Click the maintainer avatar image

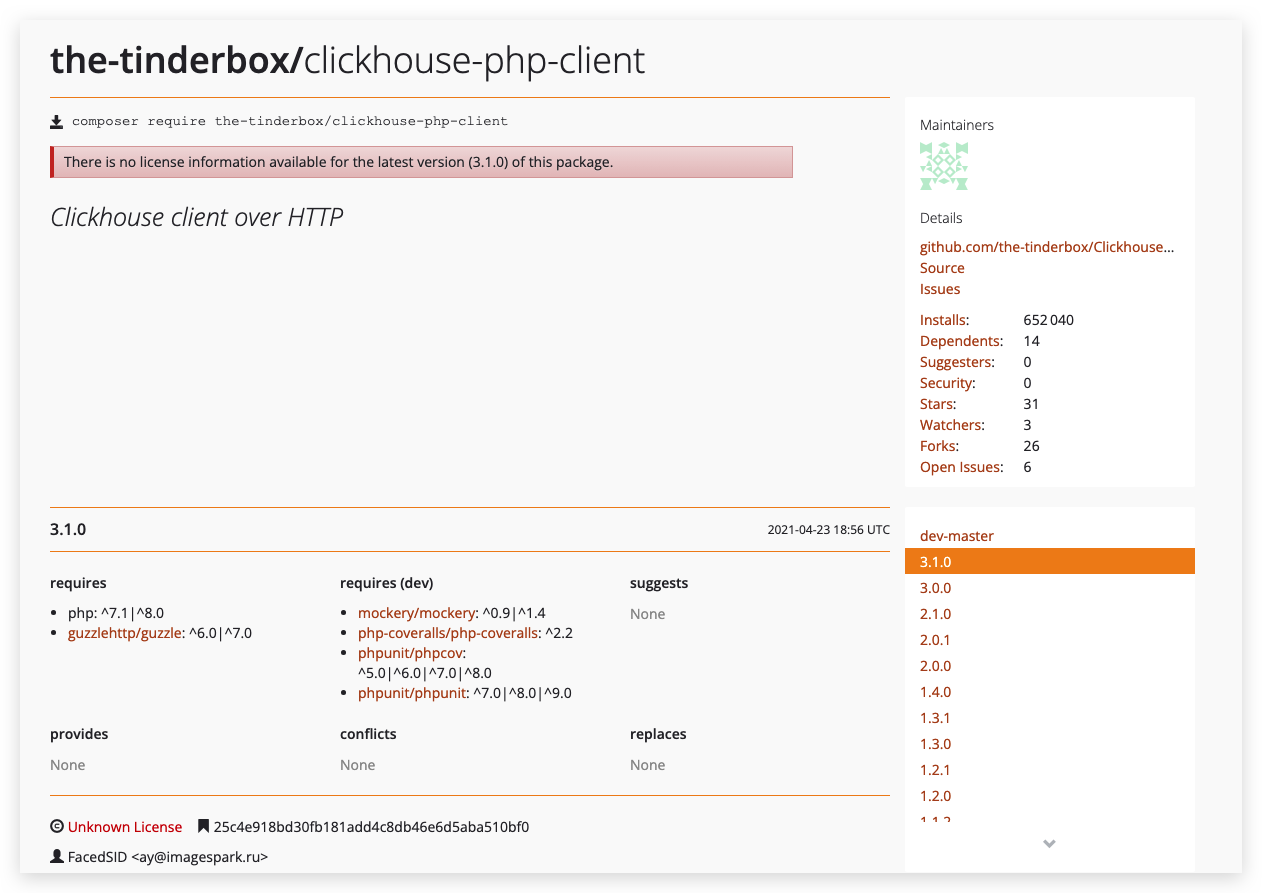944,166
